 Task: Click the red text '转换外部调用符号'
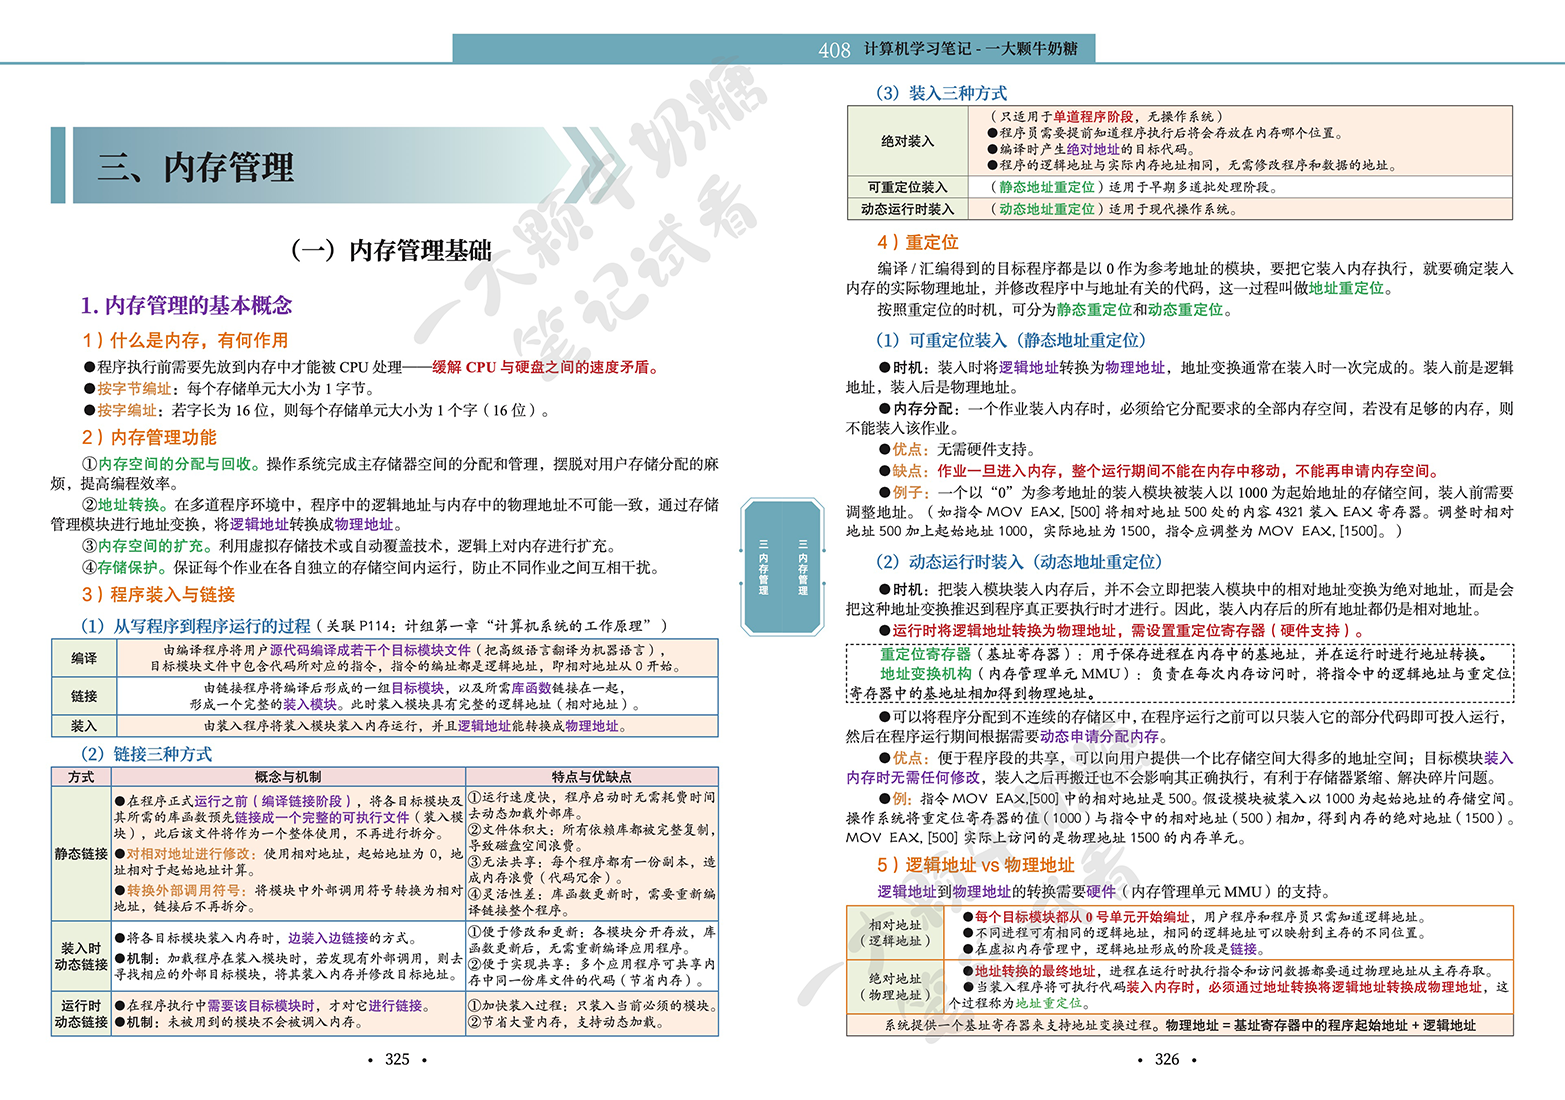[x=184, y=890]
